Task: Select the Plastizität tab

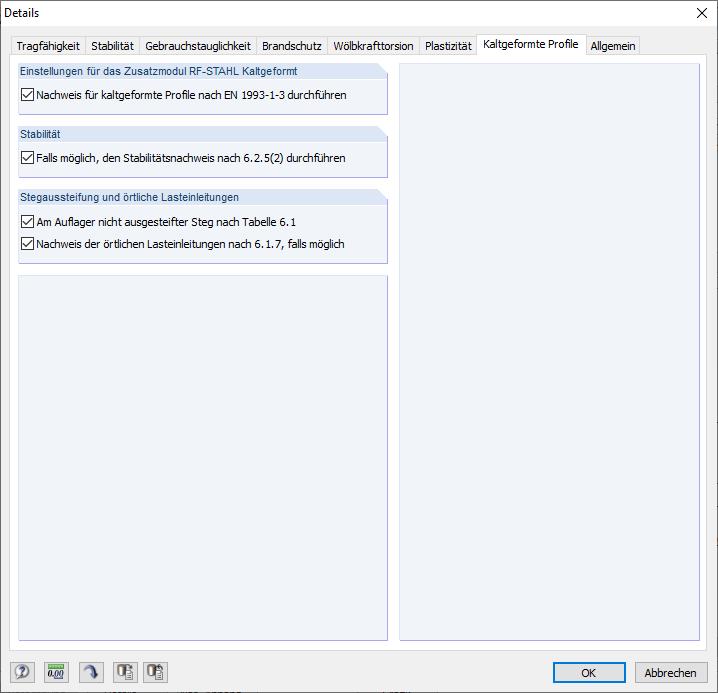Action: tap(448, 46)
